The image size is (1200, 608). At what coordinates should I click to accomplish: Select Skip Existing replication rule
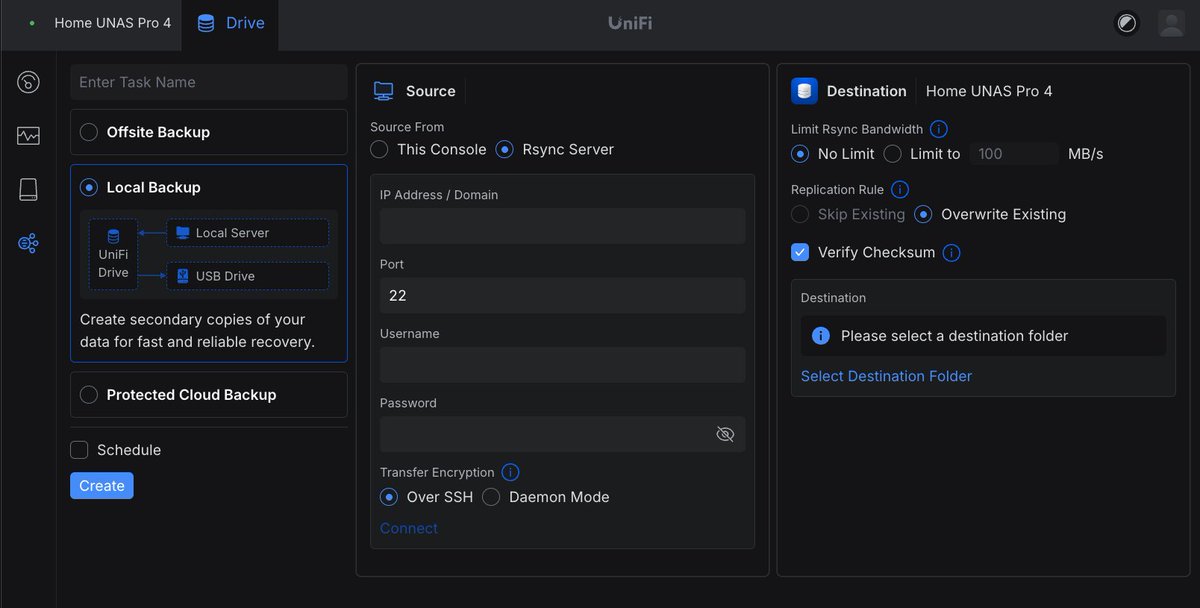800,214
